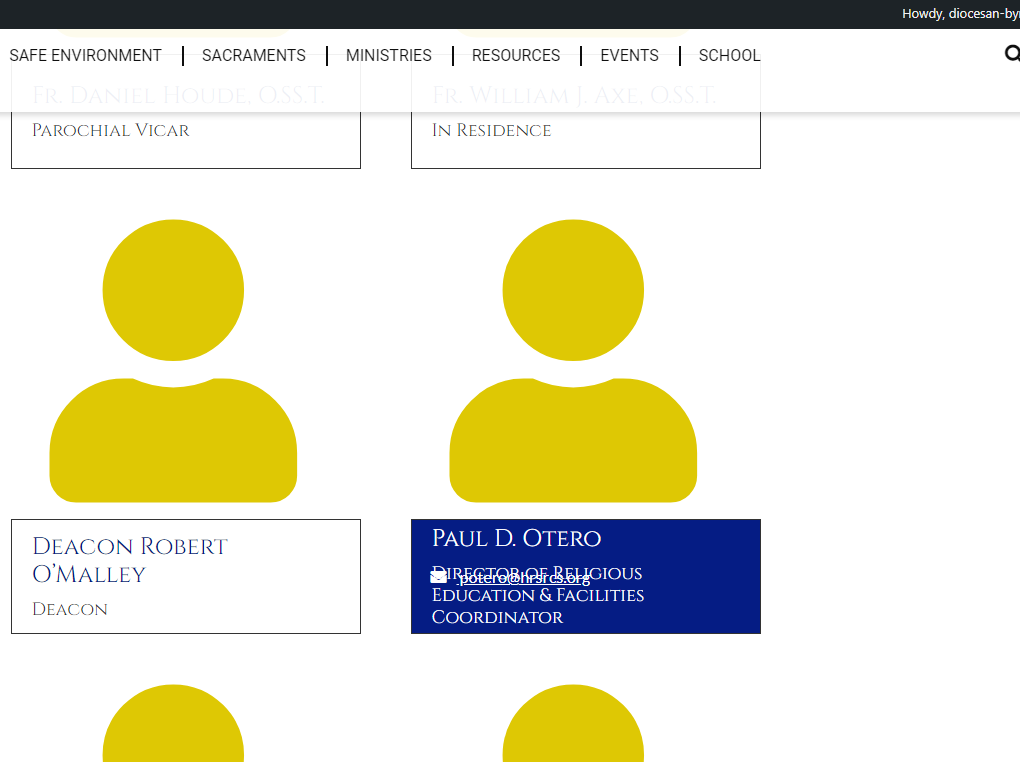Open the Sacraments menu
The width and height of the screenshot is (1020, 762).
(254, 56)
